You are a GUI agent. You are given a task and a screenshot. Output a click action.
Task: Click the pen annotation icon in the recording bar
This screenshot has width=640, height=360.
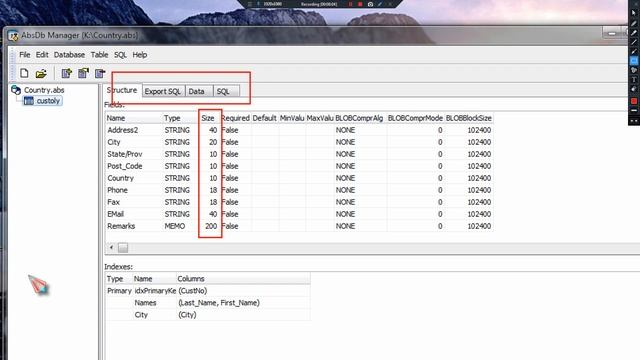[380, 4]
